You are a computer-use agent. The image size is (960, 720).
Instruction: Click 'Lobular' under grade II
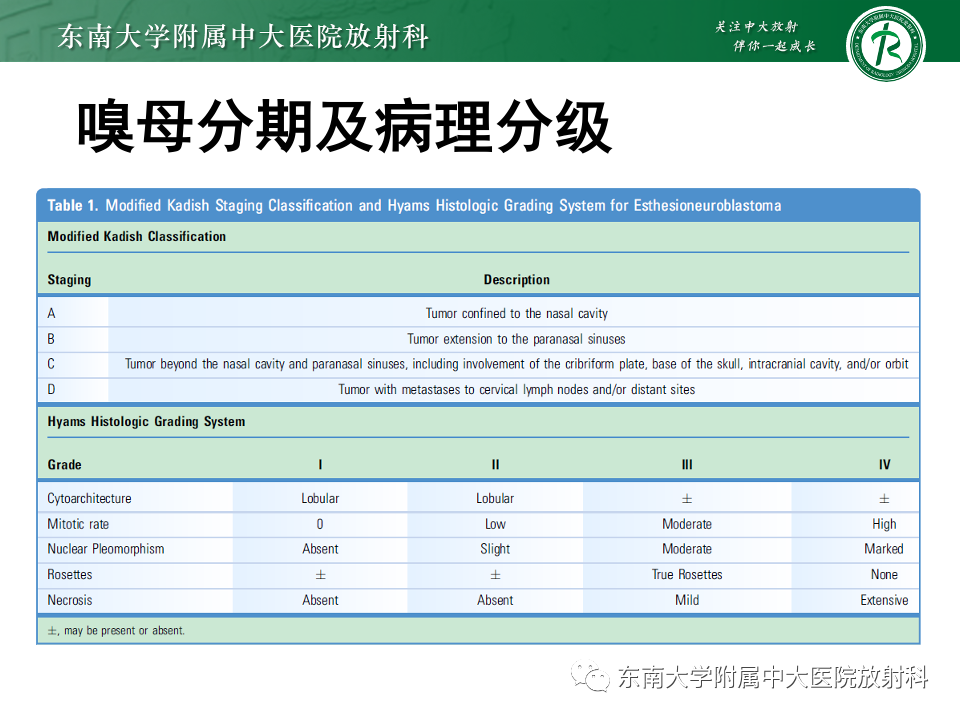pos(495,499)
